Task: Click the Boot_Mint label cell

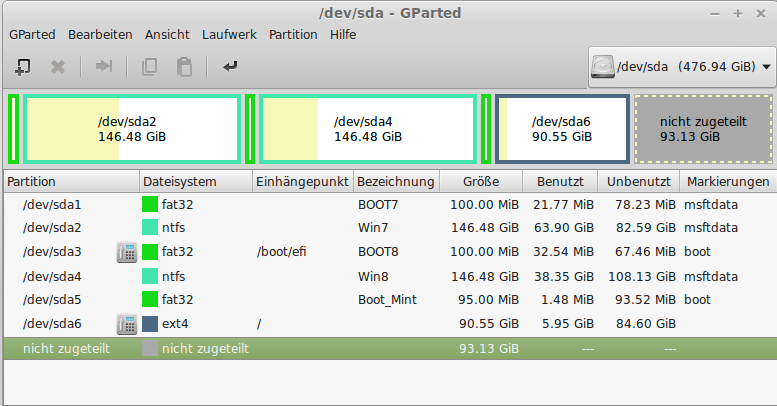Action: point(388,300)
